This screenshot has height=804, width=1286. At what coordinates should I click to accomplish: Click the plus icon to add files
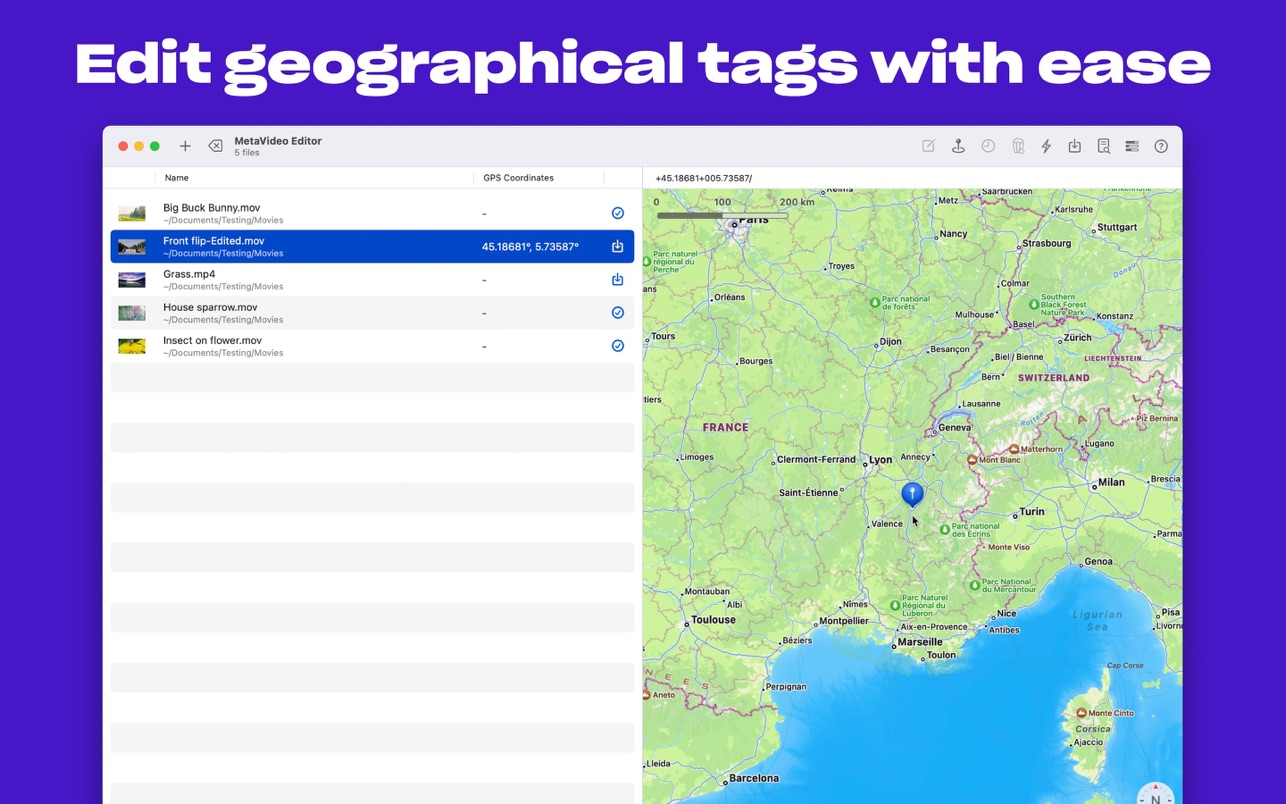(185, 146)
